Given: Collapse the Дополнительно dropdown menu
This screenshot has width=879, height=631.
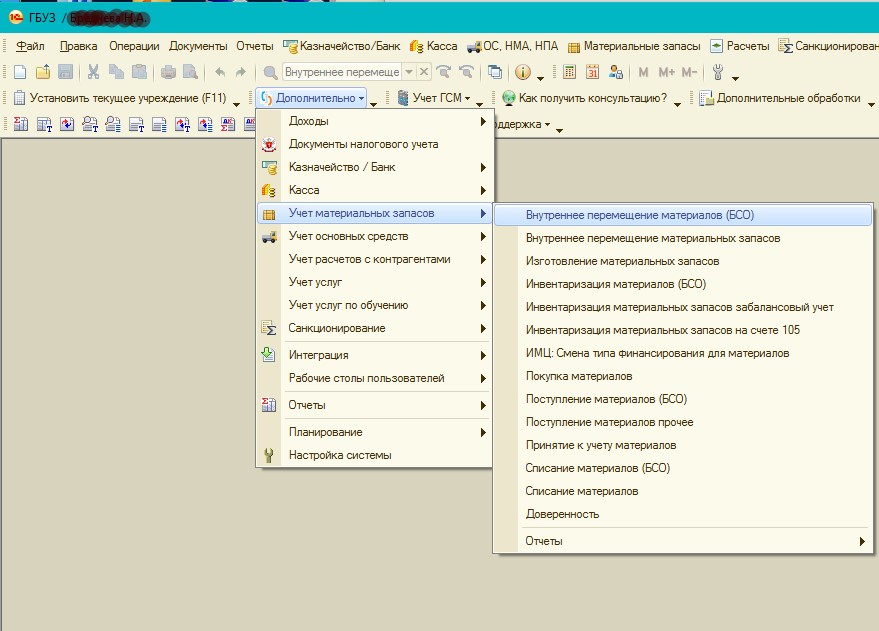Looking at the screenshot, I should 312,98.
